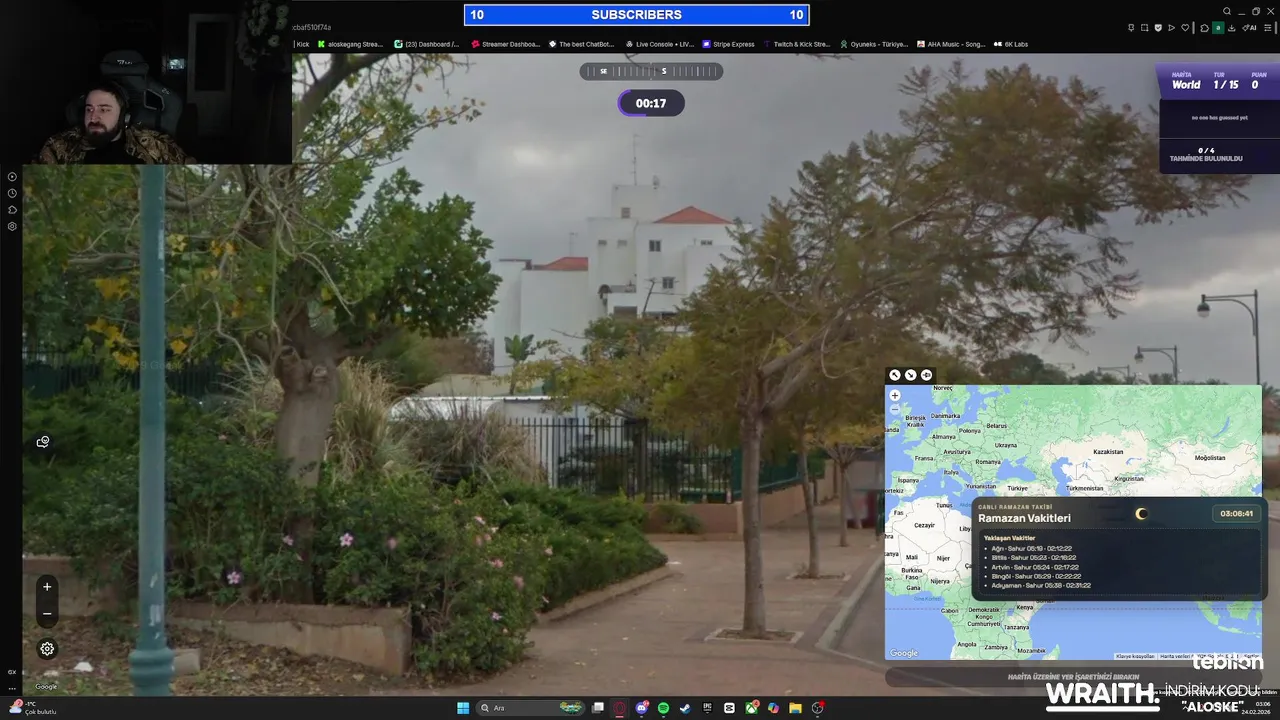Click the browser heart favorites icon
The width and height of the screenshot is (1280, 720).
tap(1185, 28)
